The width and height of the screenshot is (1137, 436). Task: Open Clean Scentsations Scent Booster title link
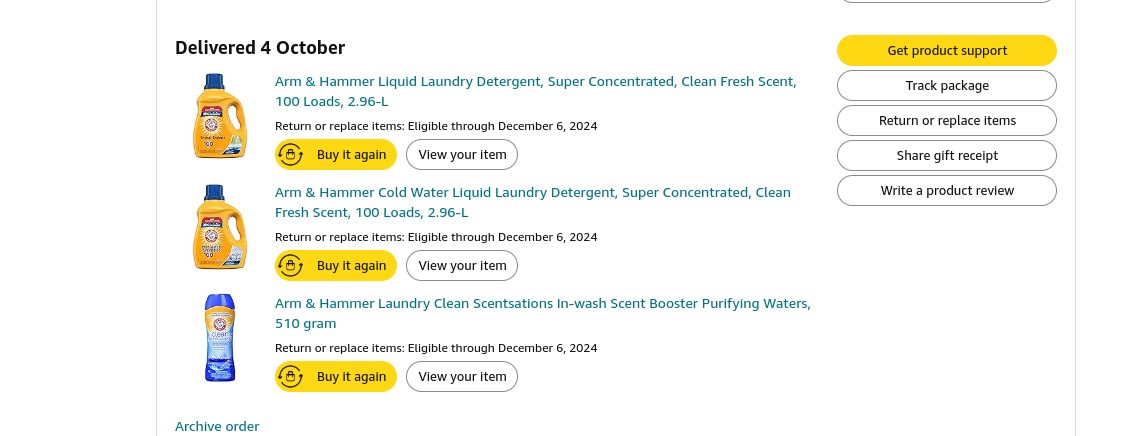click(542, 313)
